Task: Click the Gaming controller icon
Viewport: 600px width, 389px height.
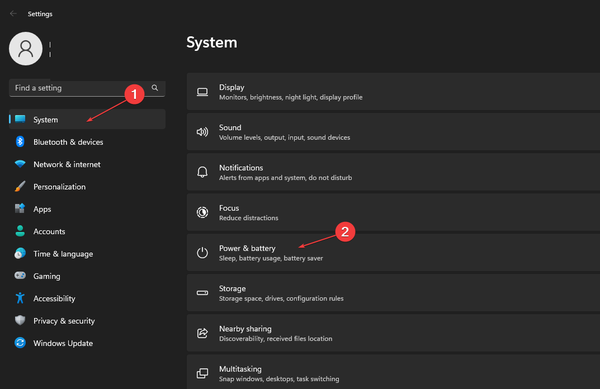Action: coord(20,275)
